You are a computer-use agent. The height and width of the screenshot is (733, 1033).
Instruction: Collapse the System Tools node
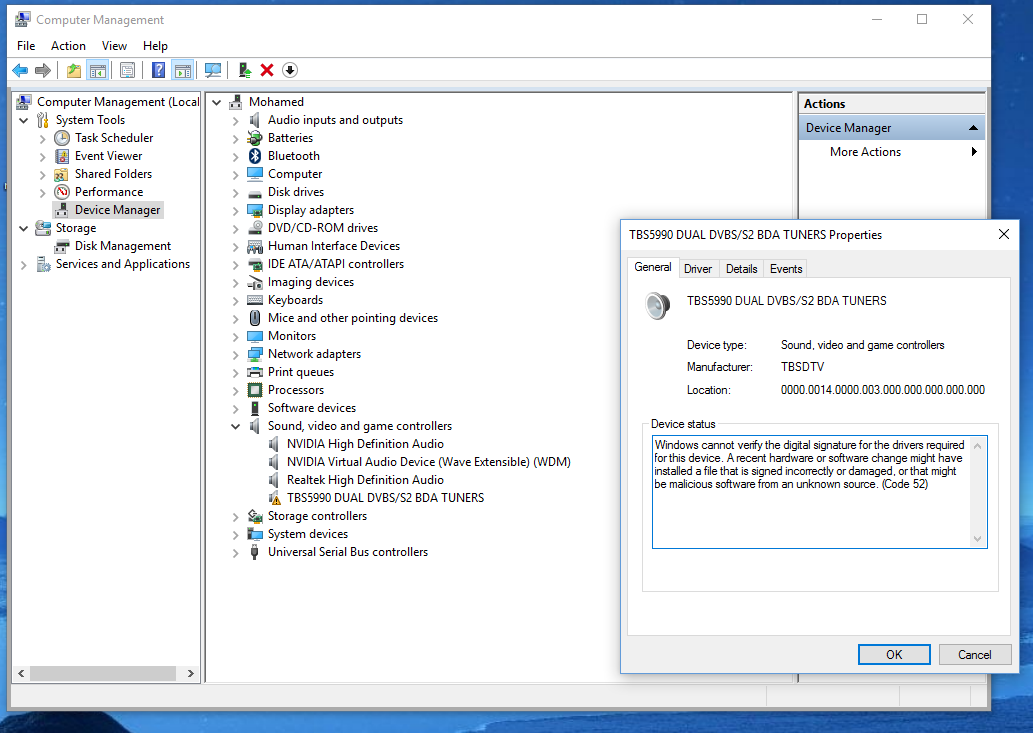click(24, 121)
